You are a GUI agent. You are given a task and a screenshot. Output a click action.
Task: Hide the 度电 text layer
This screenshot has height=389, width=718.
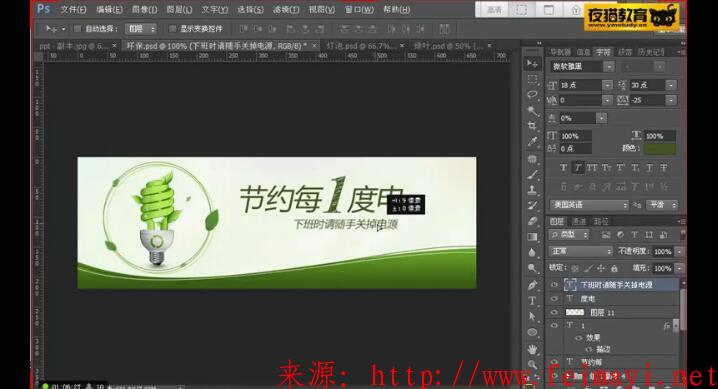(x=554, y=298)
